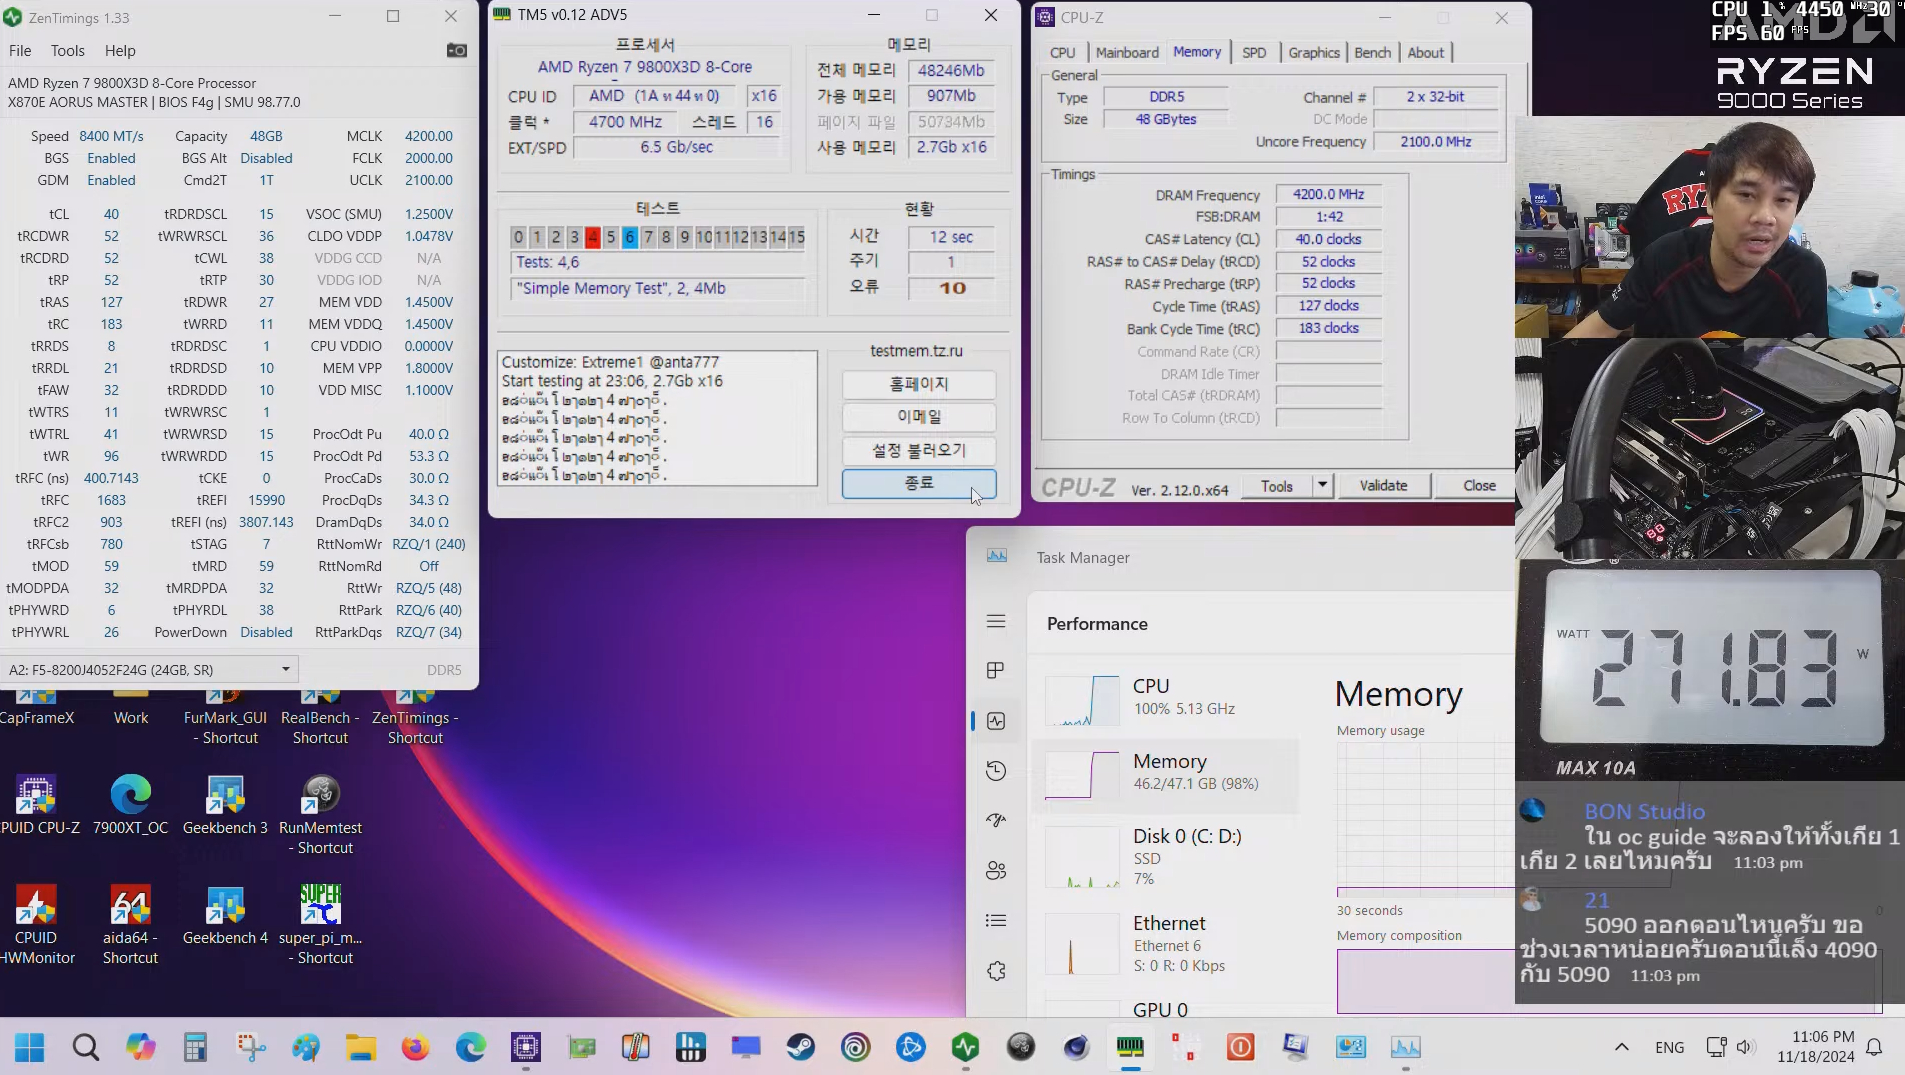
Task: Open the Work folder on desktop
Action: (x=131, y=708)
